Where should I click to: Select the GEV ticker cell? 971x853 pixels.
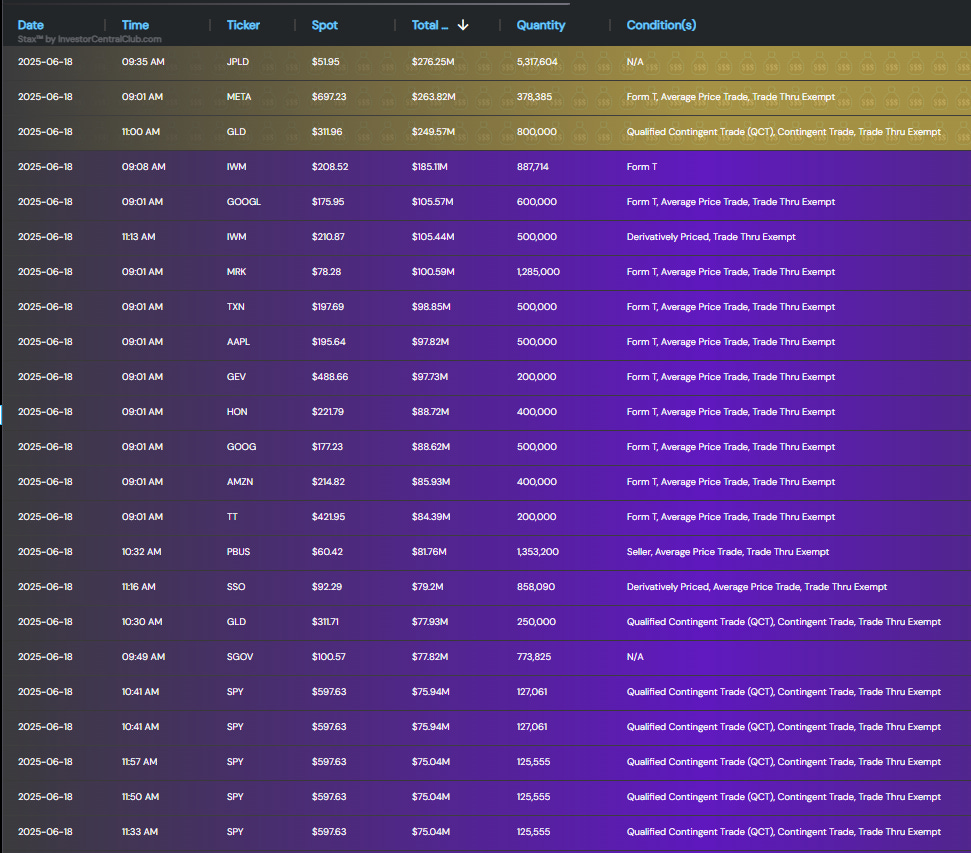point(236,377)
